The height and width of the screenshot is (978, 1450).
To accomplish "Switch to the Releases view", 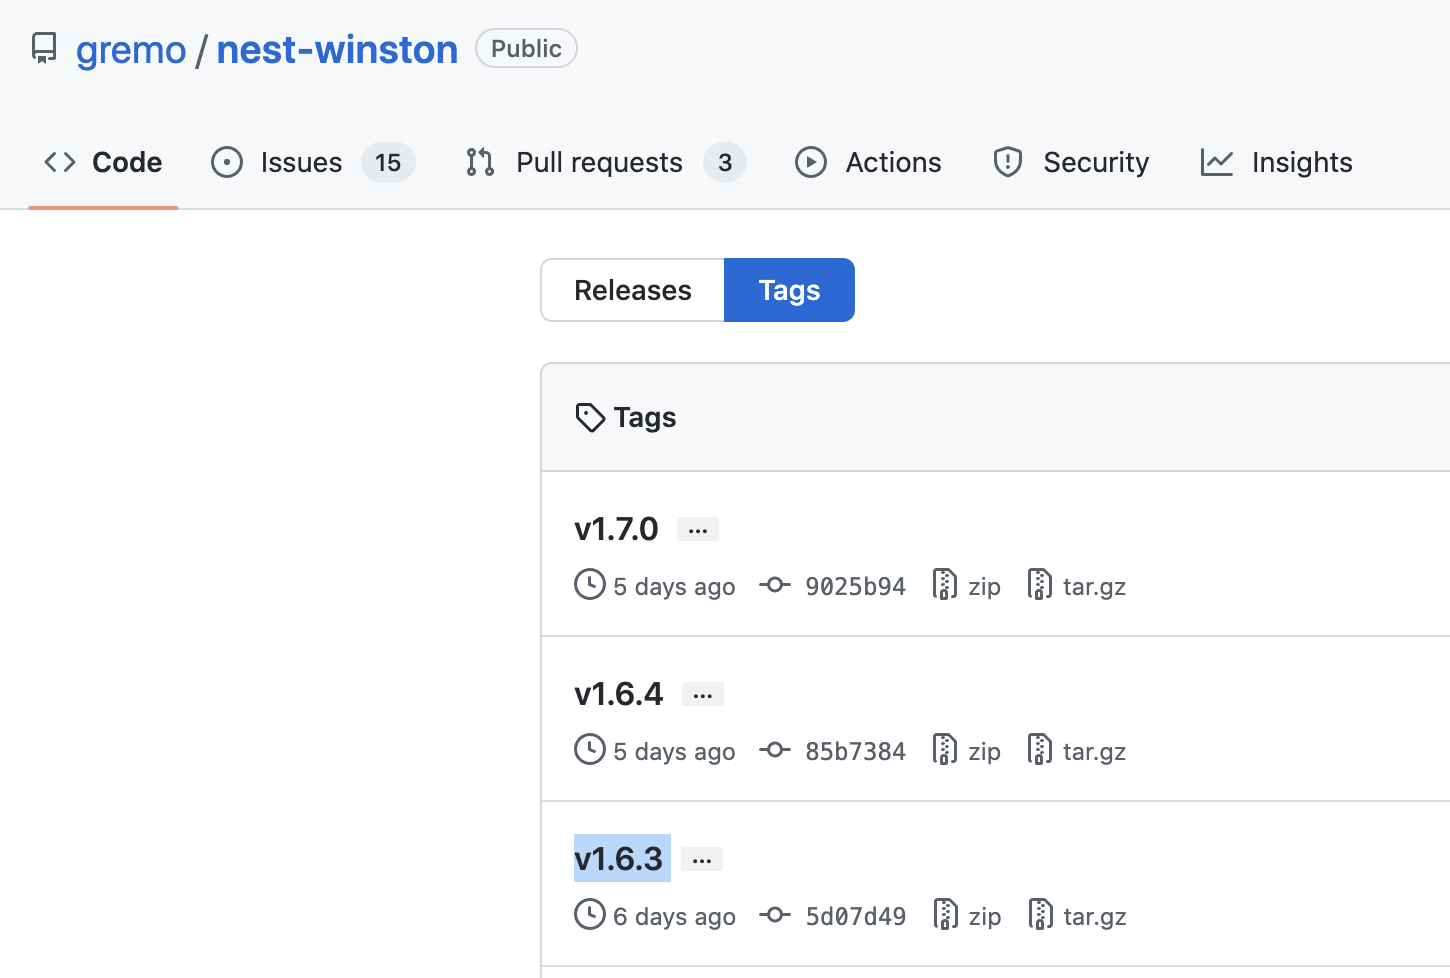I will 633,290.
